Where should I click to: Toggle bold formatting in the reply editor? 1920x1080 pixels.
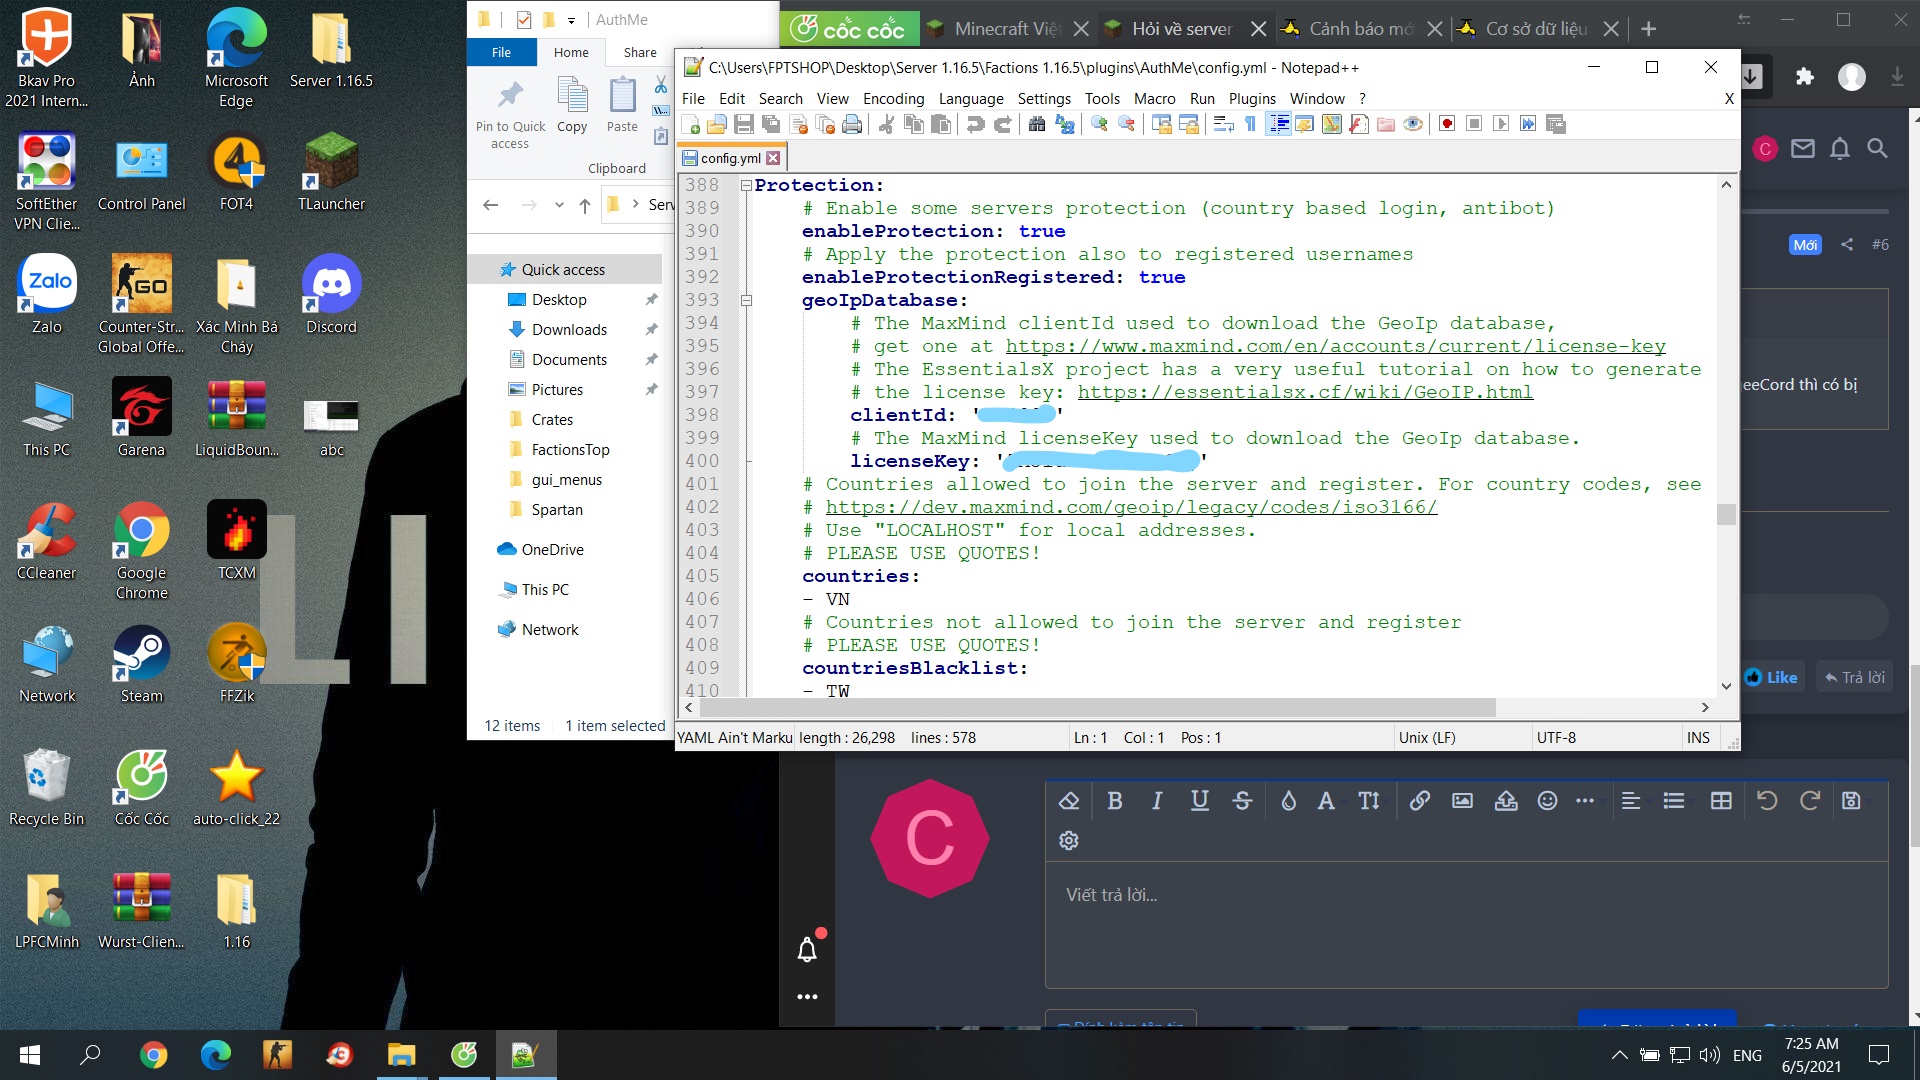click(x=1114, y=800)
